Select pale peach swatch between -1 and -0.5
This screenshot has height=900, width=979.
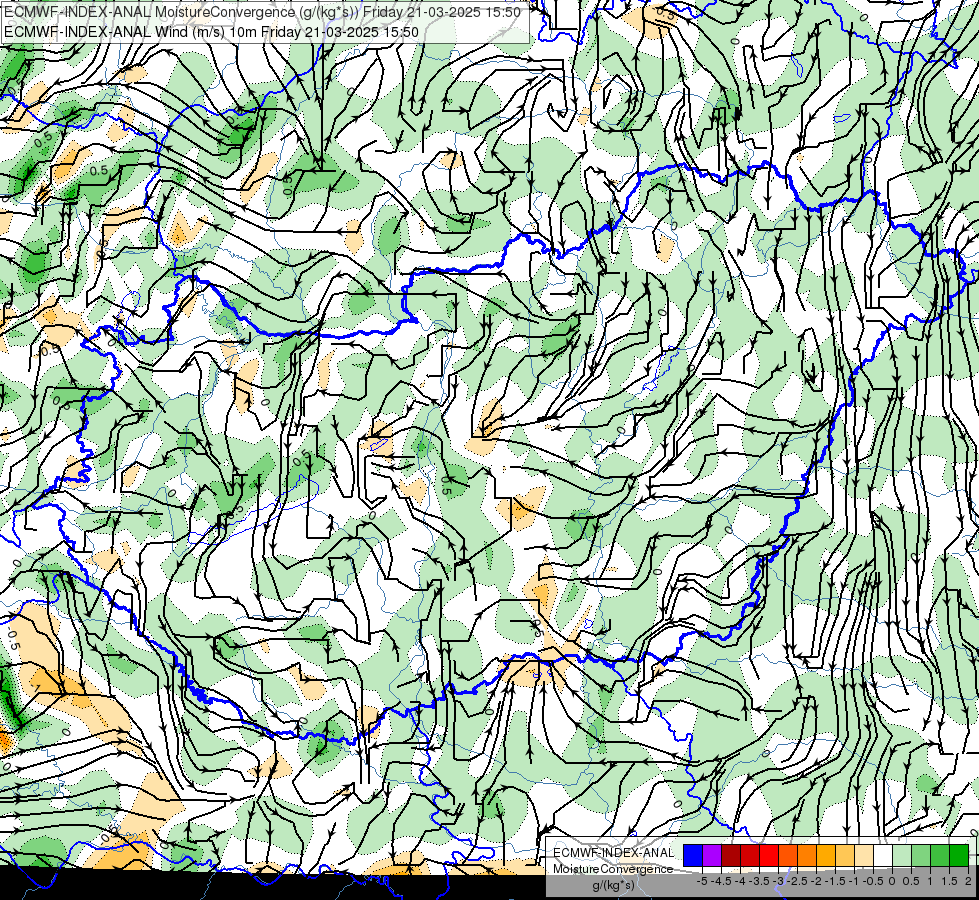(x=864, y=855)
